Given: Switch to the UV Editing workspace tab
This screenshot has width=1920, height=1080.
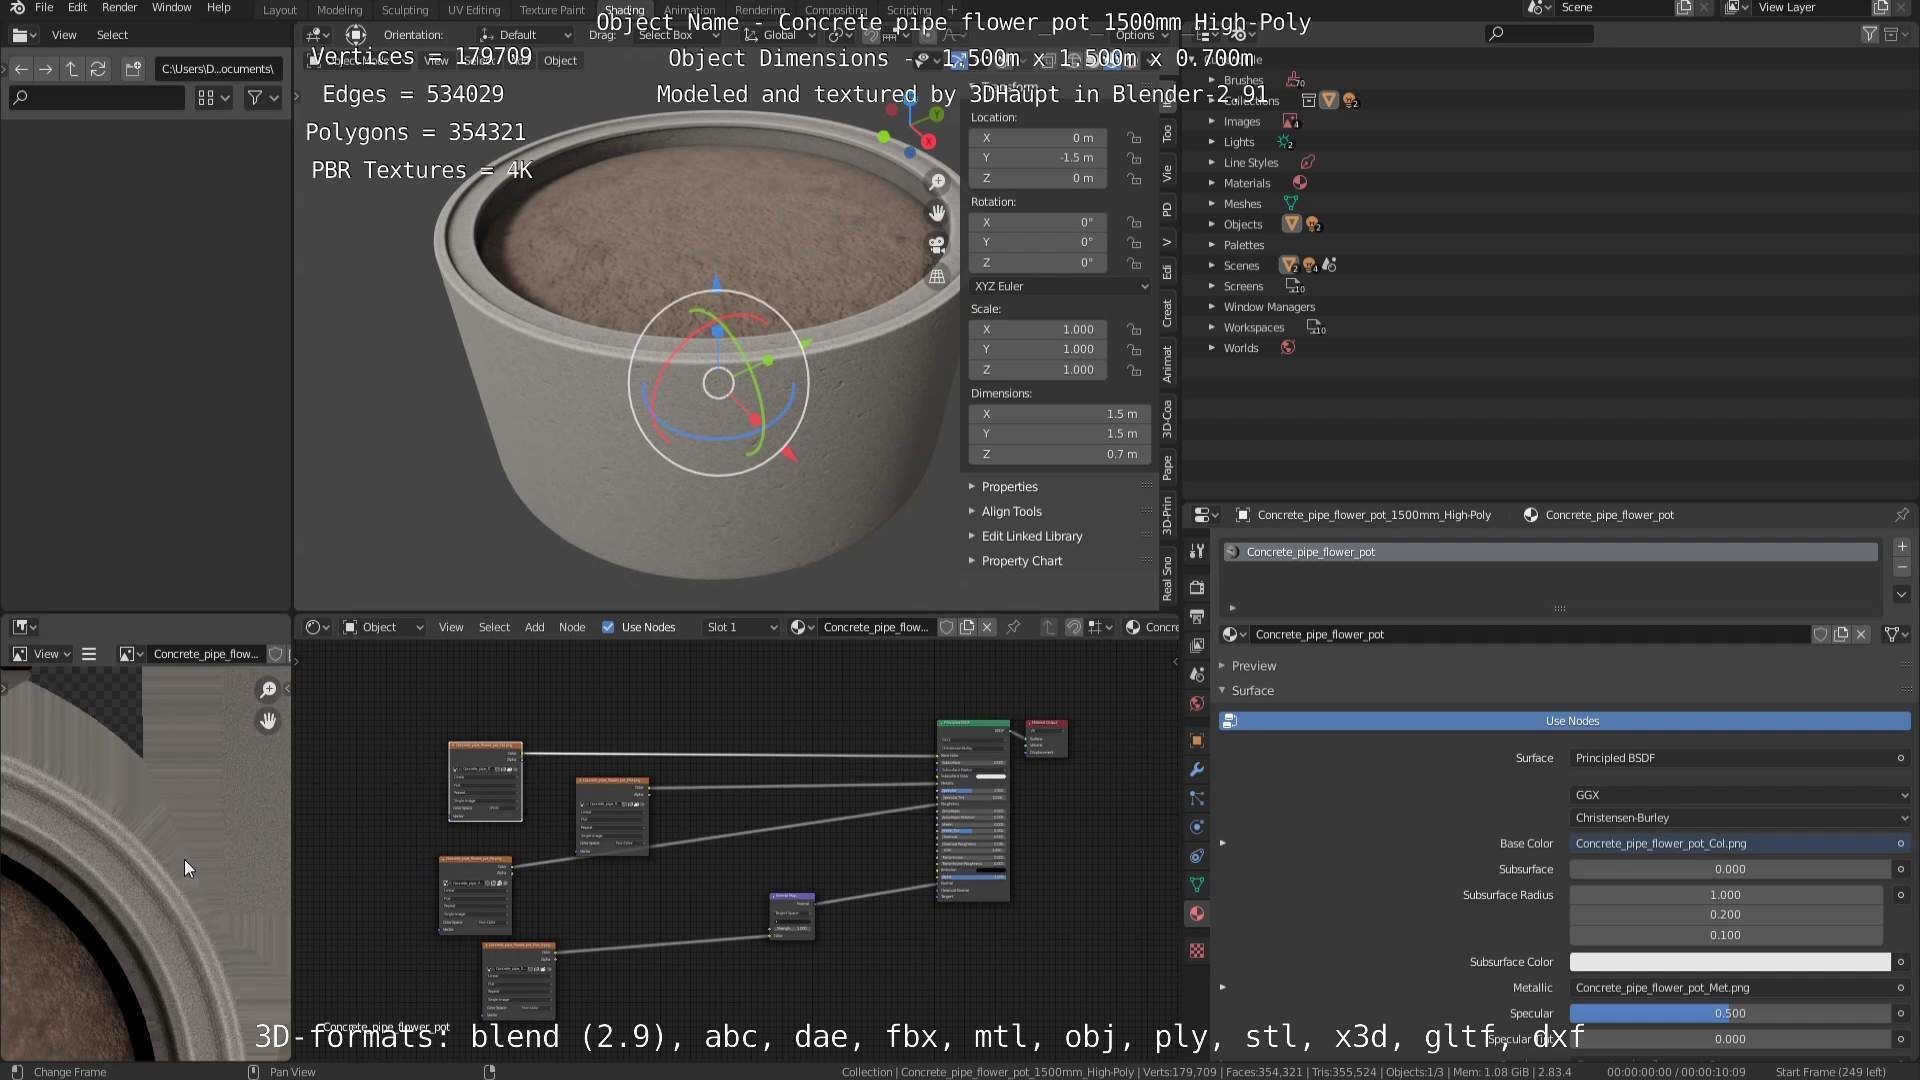Looking at the screenshot, I should pos(474,10).
